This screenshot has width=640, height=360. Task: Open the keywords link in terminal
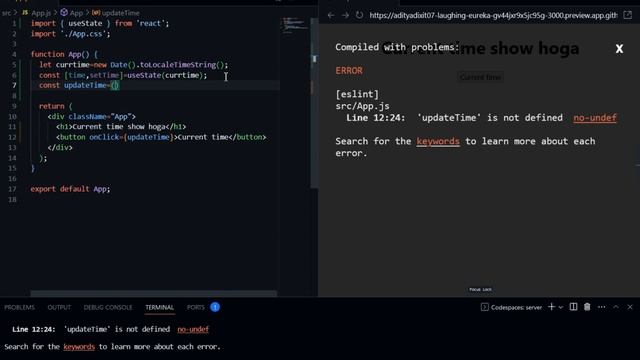coord(79,347)
